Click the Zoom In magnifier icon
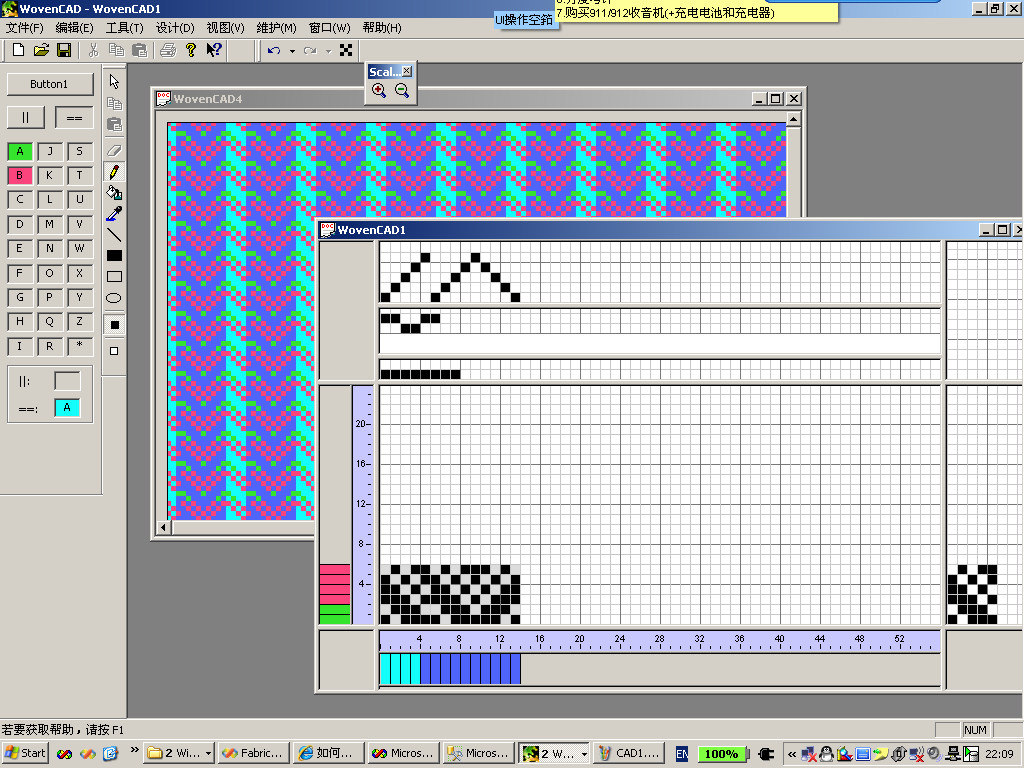Image resolution: width=1024 pixels, height=768 pixels. point(379,91)
